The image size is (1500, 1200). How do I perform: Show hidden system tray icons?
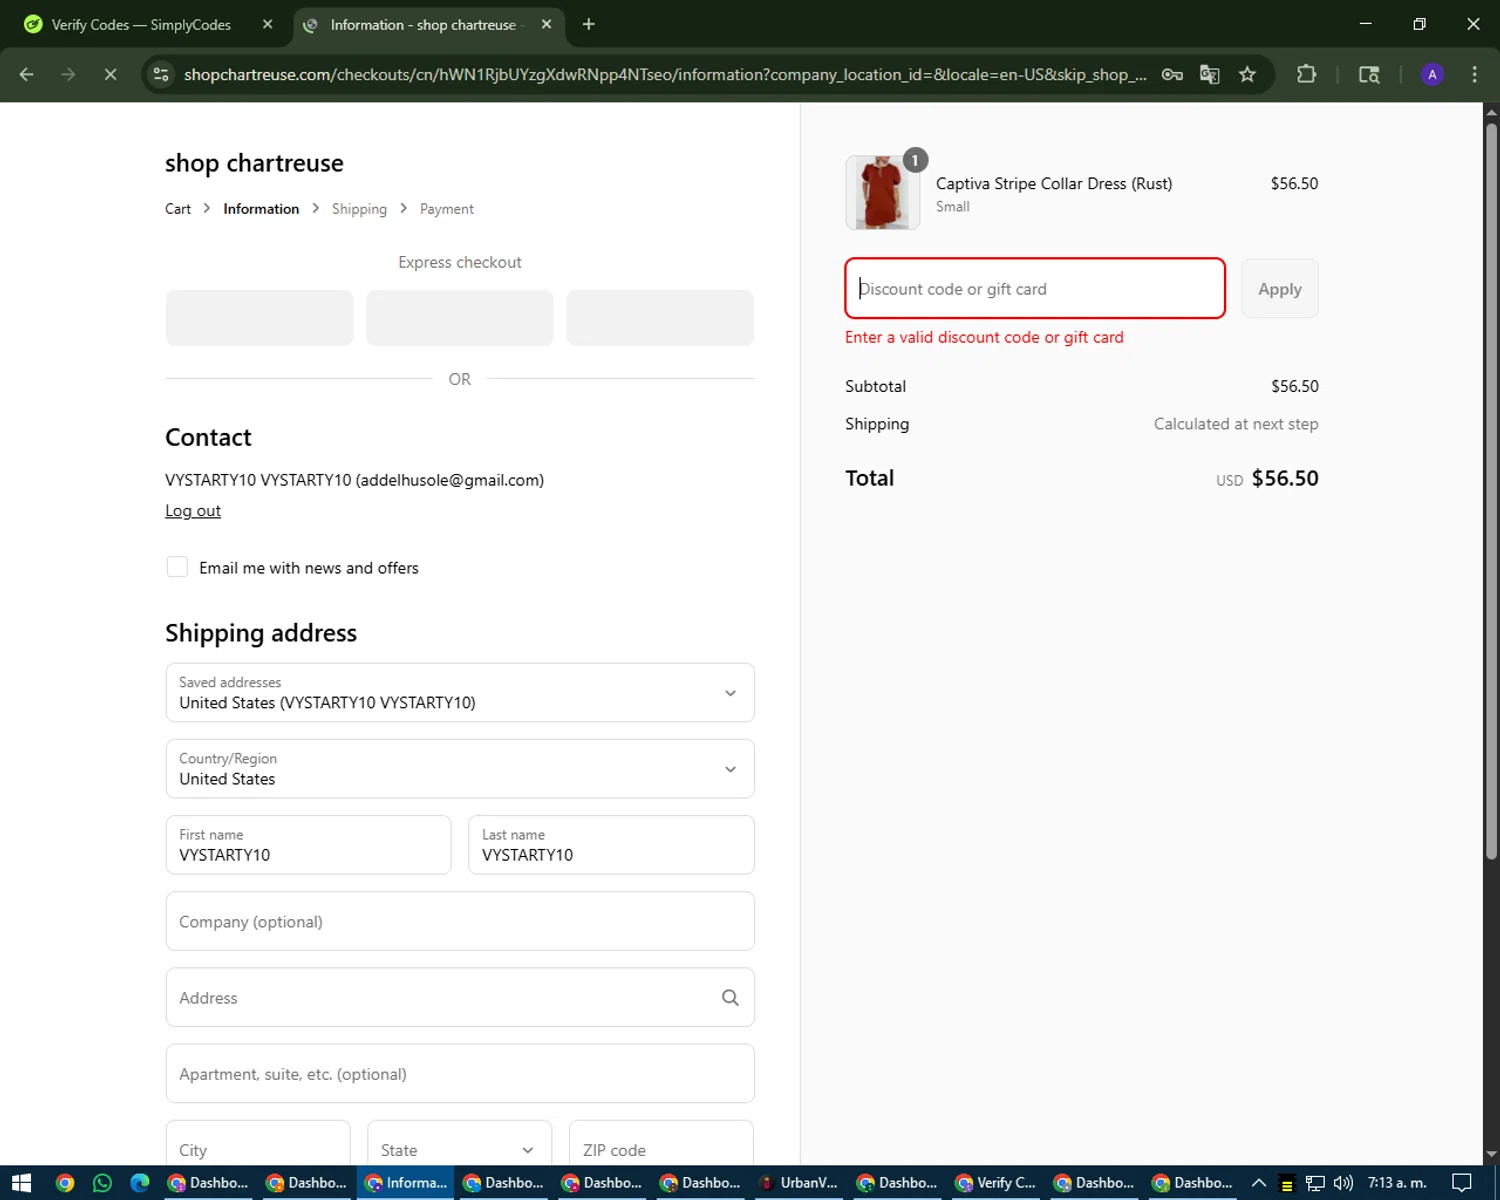coord(1259,1183)
